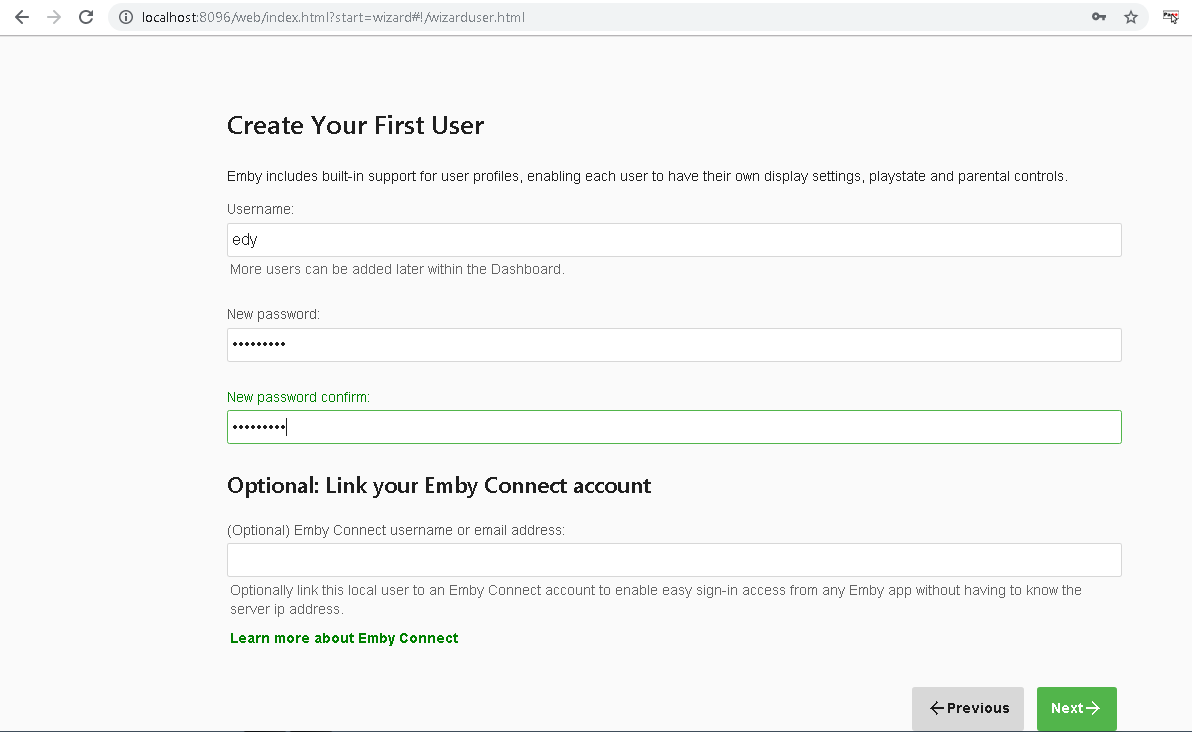Image resolution: width=1192 pixels, height=732 pixels.
Task: Click into the Username field containing edy
Action: [673, 240]
